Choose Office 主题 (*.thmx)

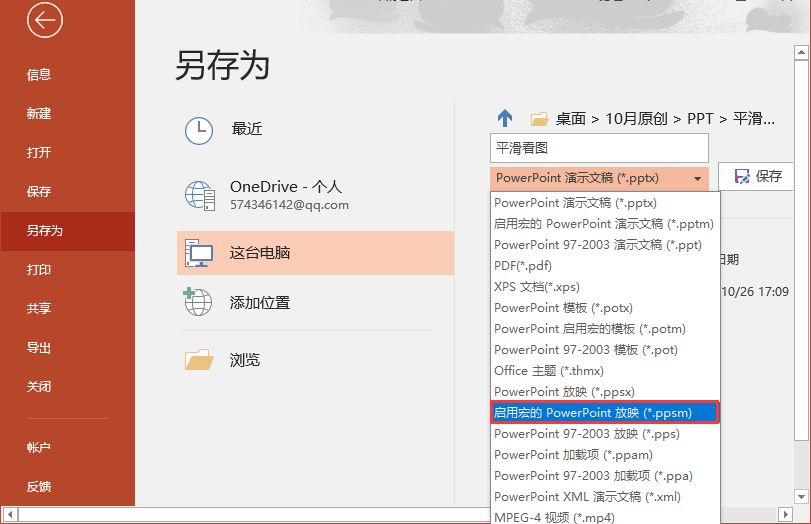tap(605, 371)
